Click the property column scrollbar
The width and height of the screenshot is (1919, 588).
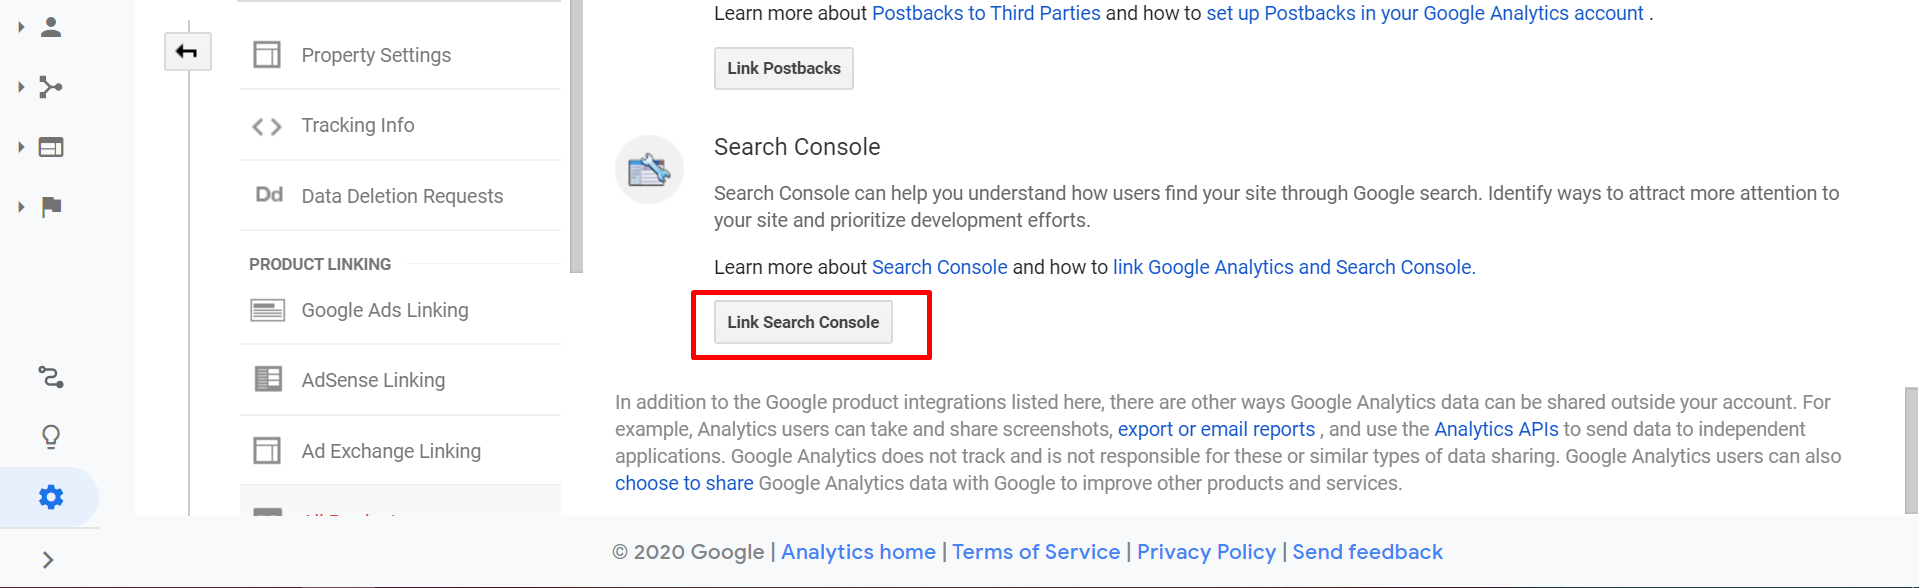[576, 136]
